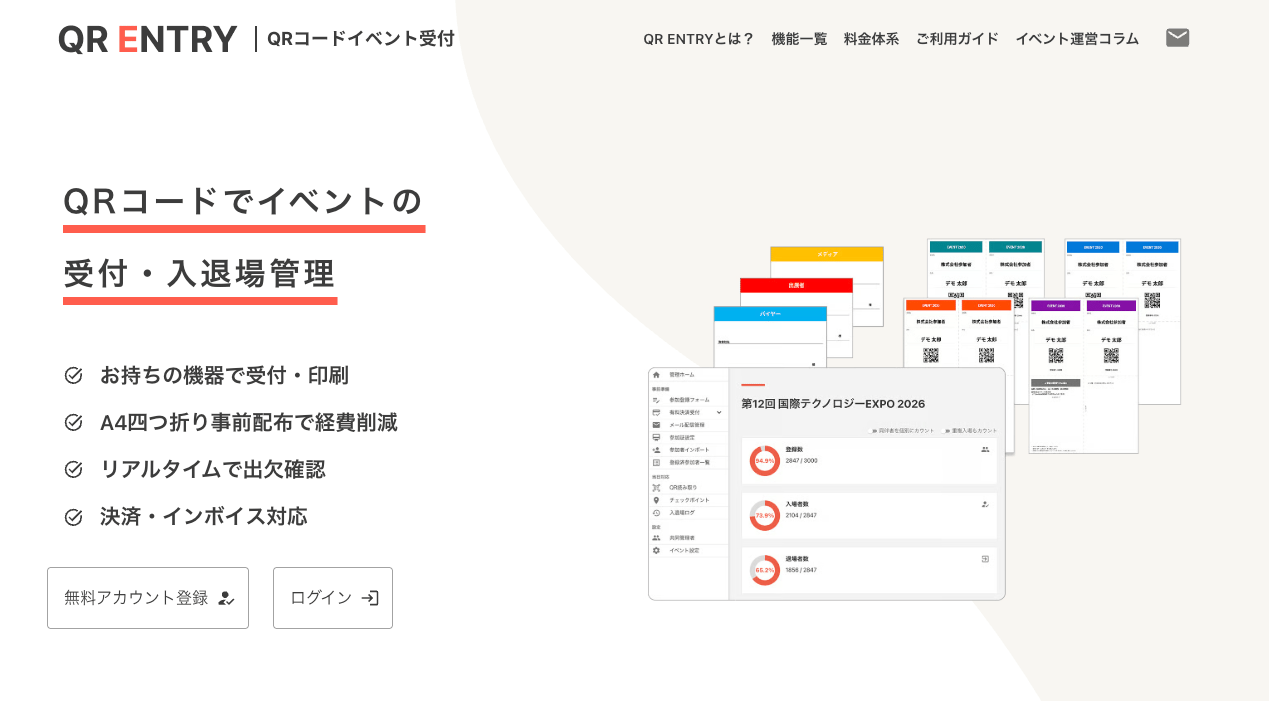Click the history clock icon for 入退場ログ
The width and height of the screenshot is (1269, 701).
[x=657, y=512]
